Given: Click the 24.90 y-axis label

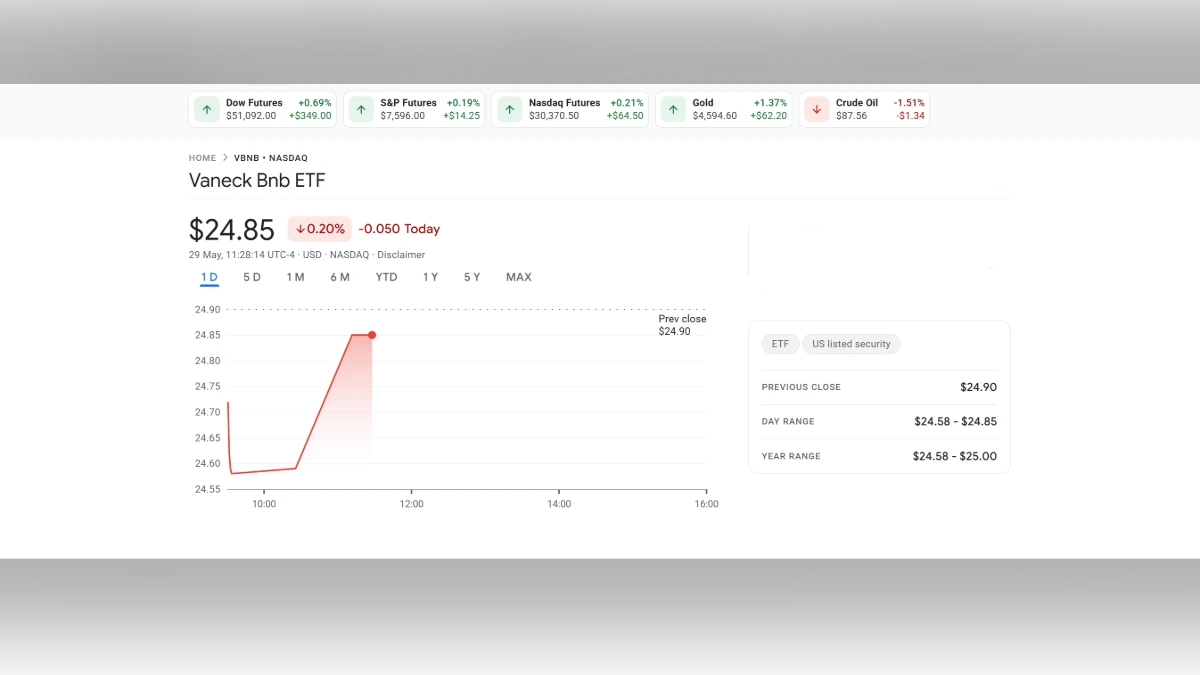Looking at the screenshot, I should pos(207,310).
